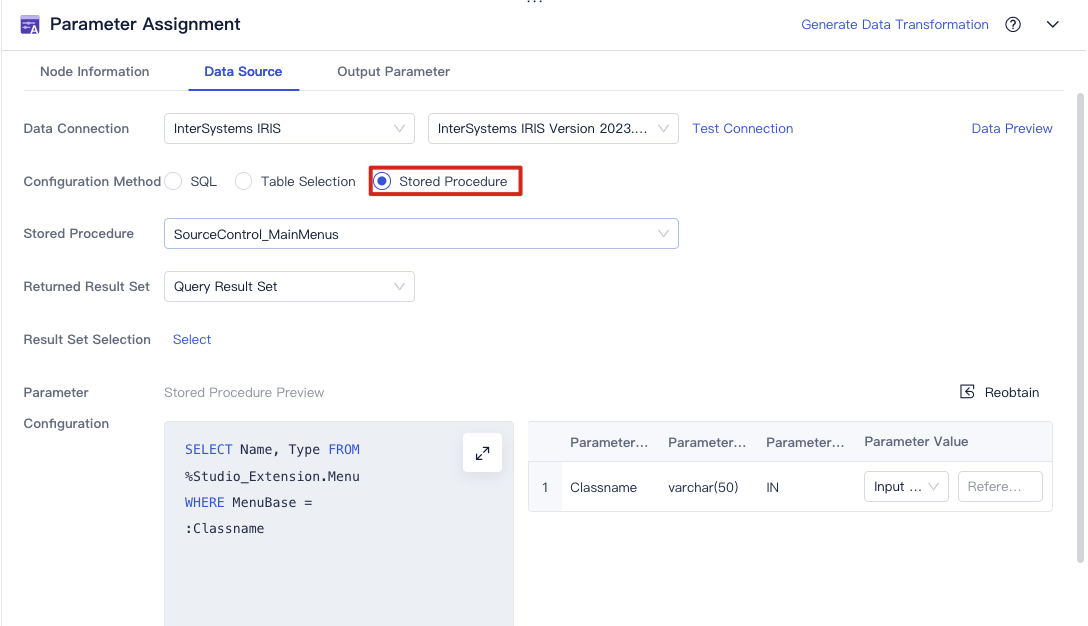Click the vertical scrollbar on the right
This screenshot has height=626, width=1088.
1080,326
